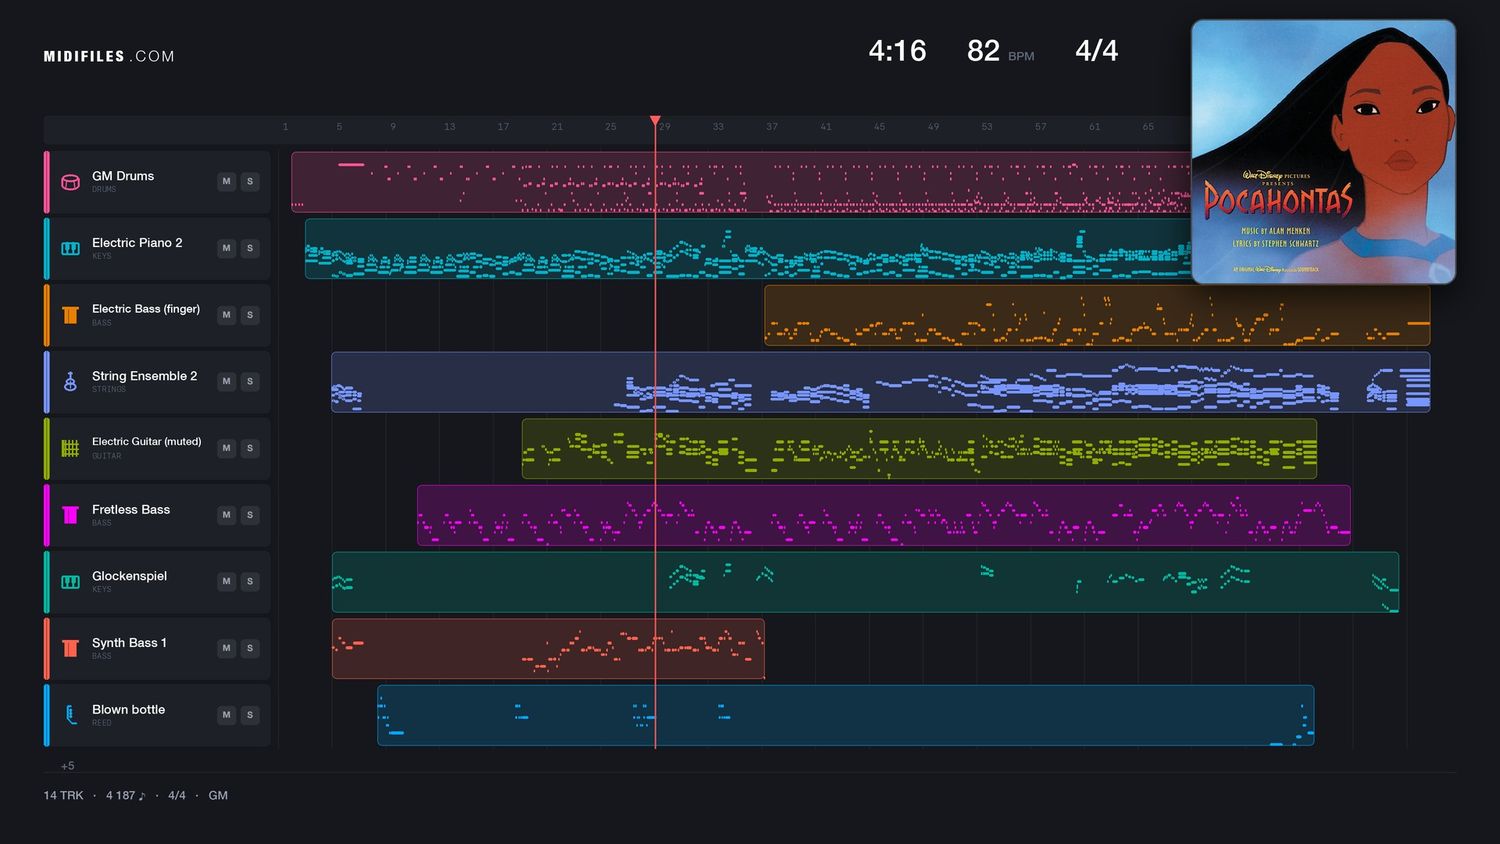Mute the Electric Guitar (muted) track
Viewport: 1500px width, 844px height.
point(226,448)
